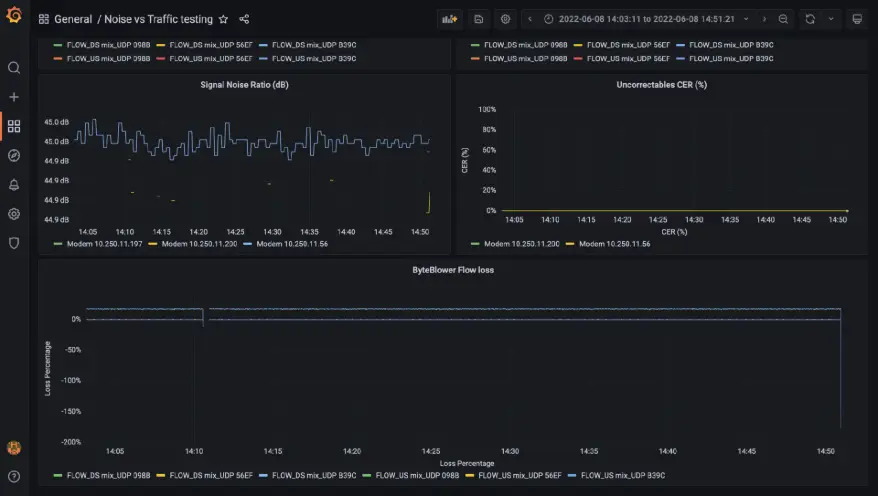Open the yellow color swatch of FLOW_US mix_UDP 56EF in ByteBlower legend
The height and width of the screenshot is (496, 878).
(x=470, y=475)
